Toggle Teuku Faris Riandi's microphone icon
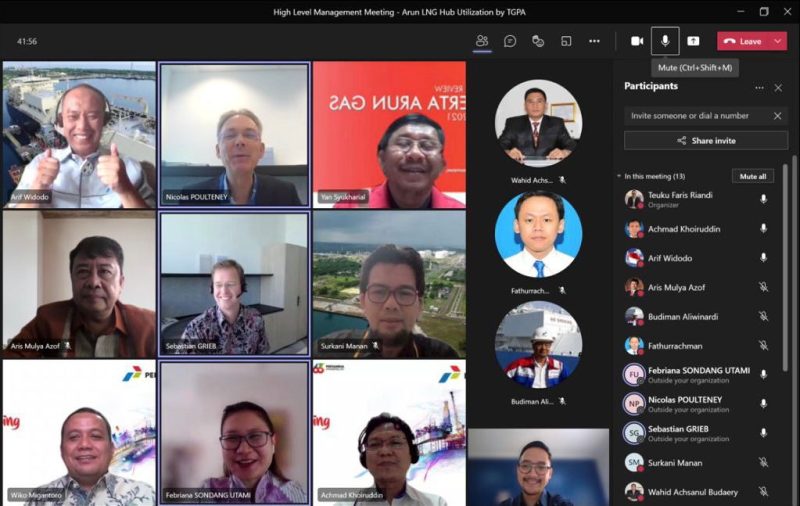Image resolution: width=800 pixels, height=506 pixels. pos(763,199)
